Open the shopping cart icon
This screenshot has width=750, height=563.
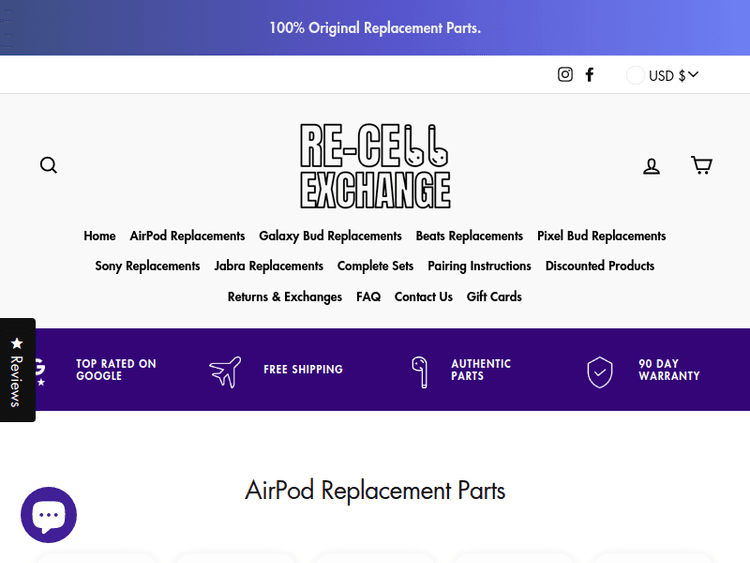tap(701, 165)
